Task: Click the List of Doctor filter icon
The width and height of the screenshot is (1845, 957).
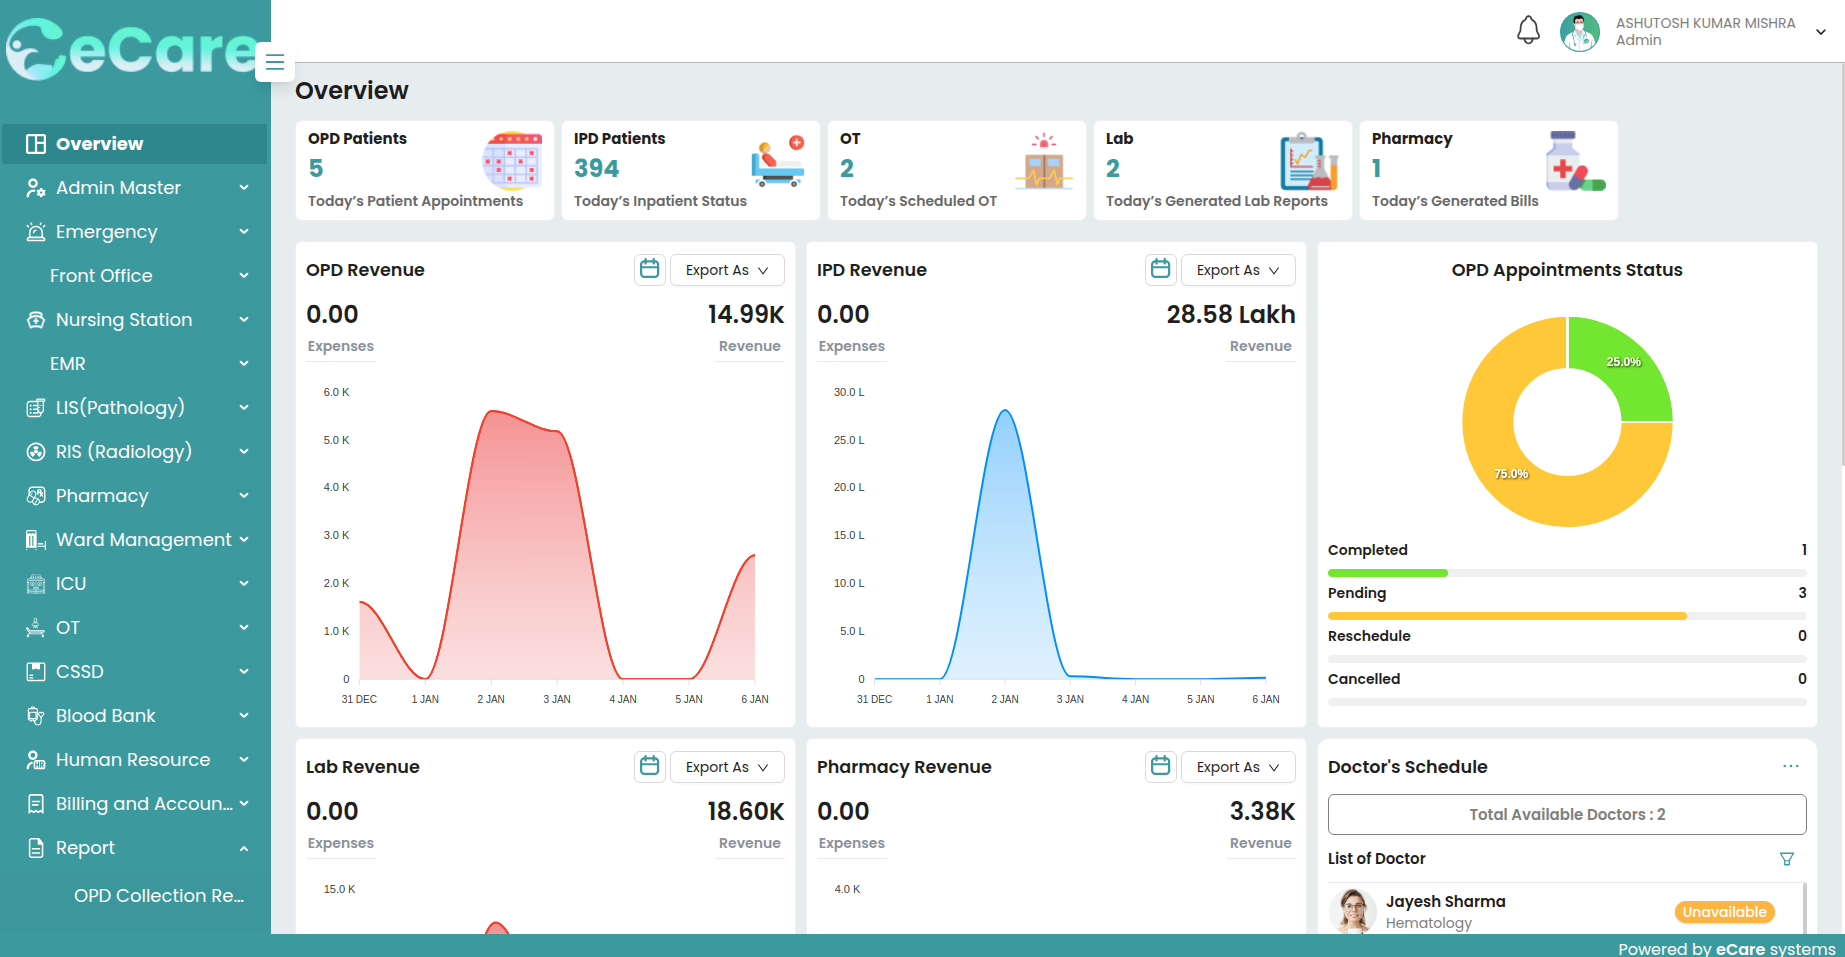Action: [1786, 859]
